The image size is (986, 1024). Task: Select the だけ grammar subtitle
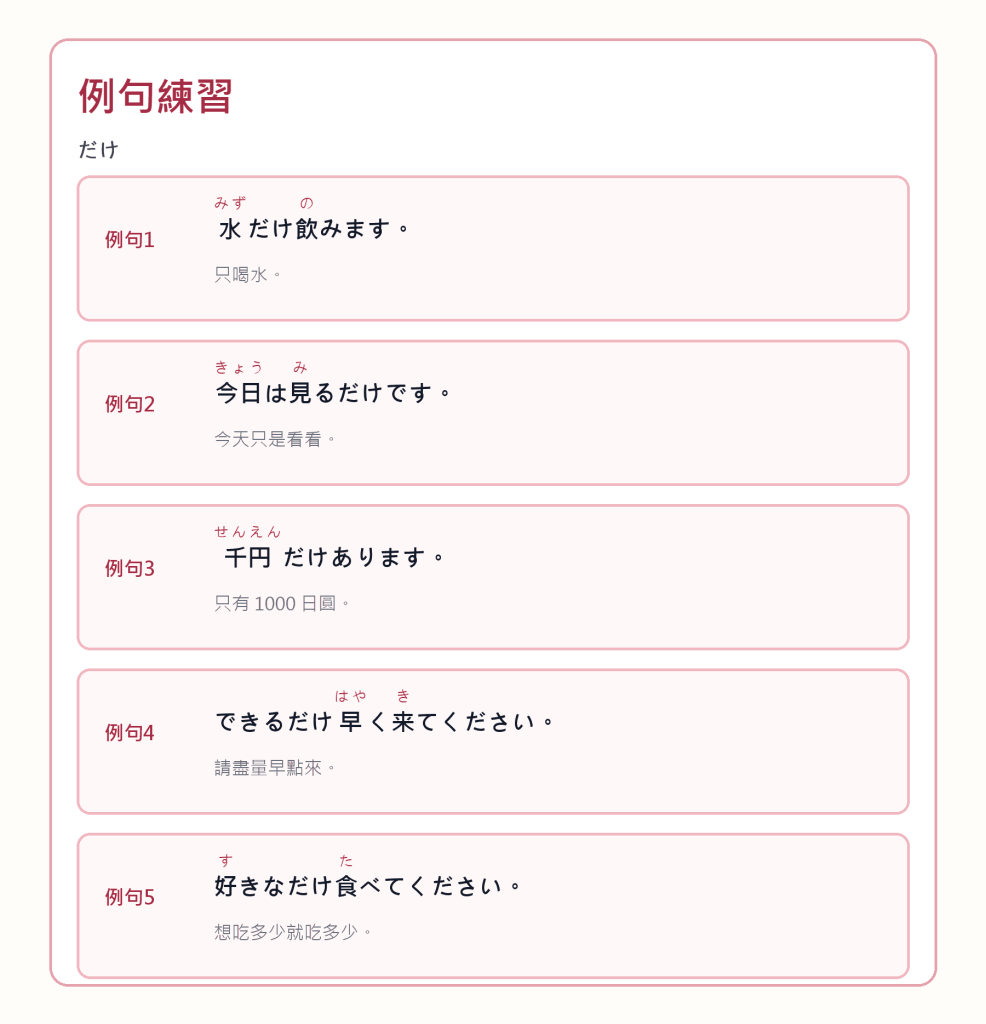[99, 150]
